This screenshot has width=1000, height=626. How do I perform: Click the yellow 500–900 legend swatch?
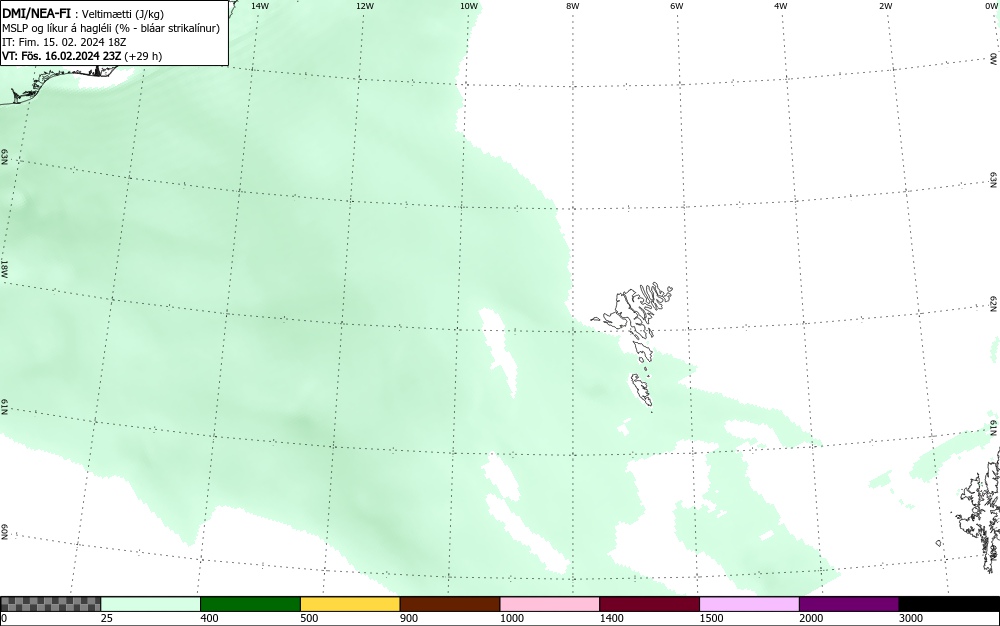pos(350,604)
